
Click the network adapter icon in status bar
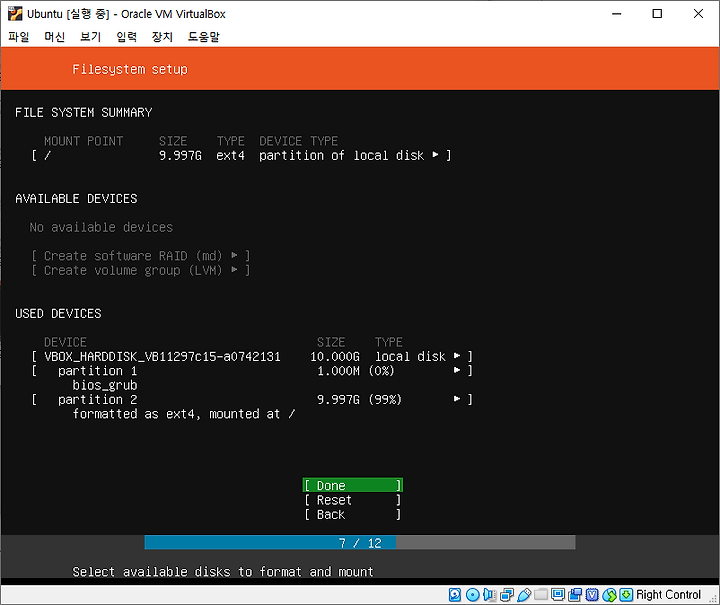[x=507, y=594]
